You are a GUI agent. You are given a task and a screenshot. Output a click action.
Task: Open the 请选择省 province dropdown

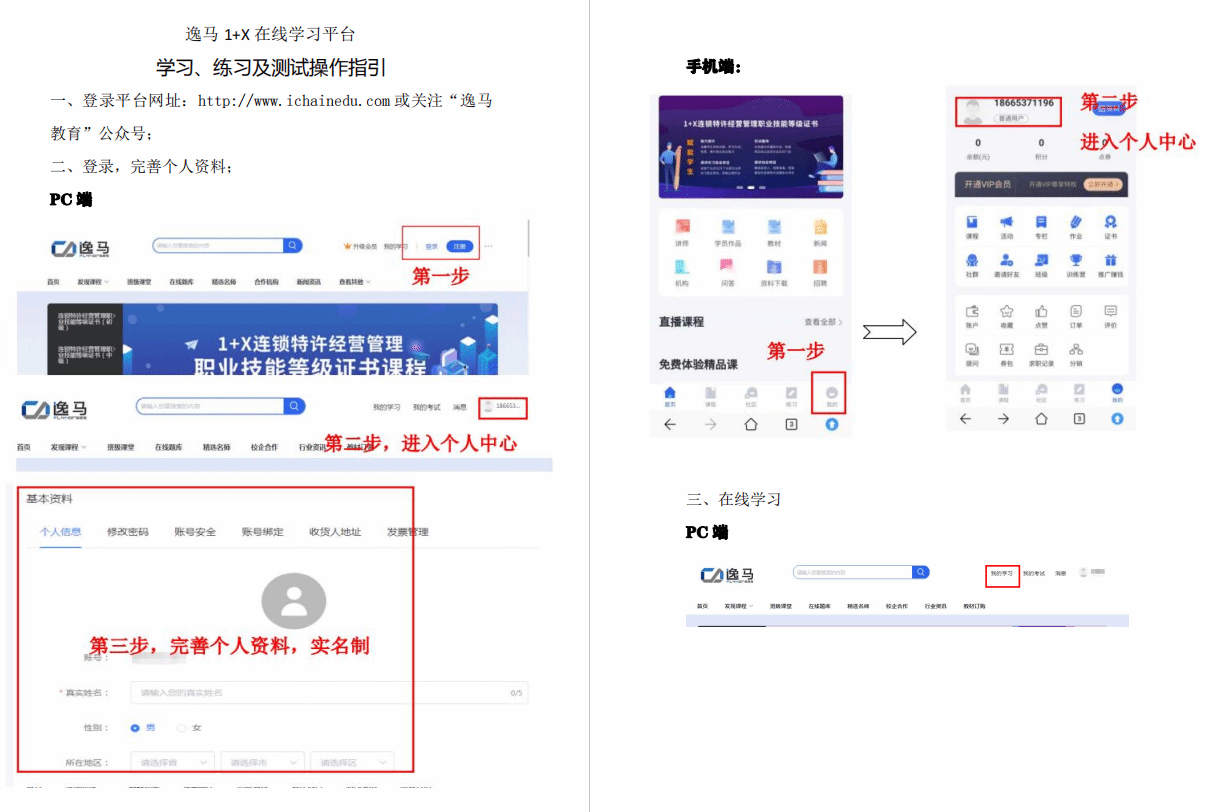click(173, 762)
